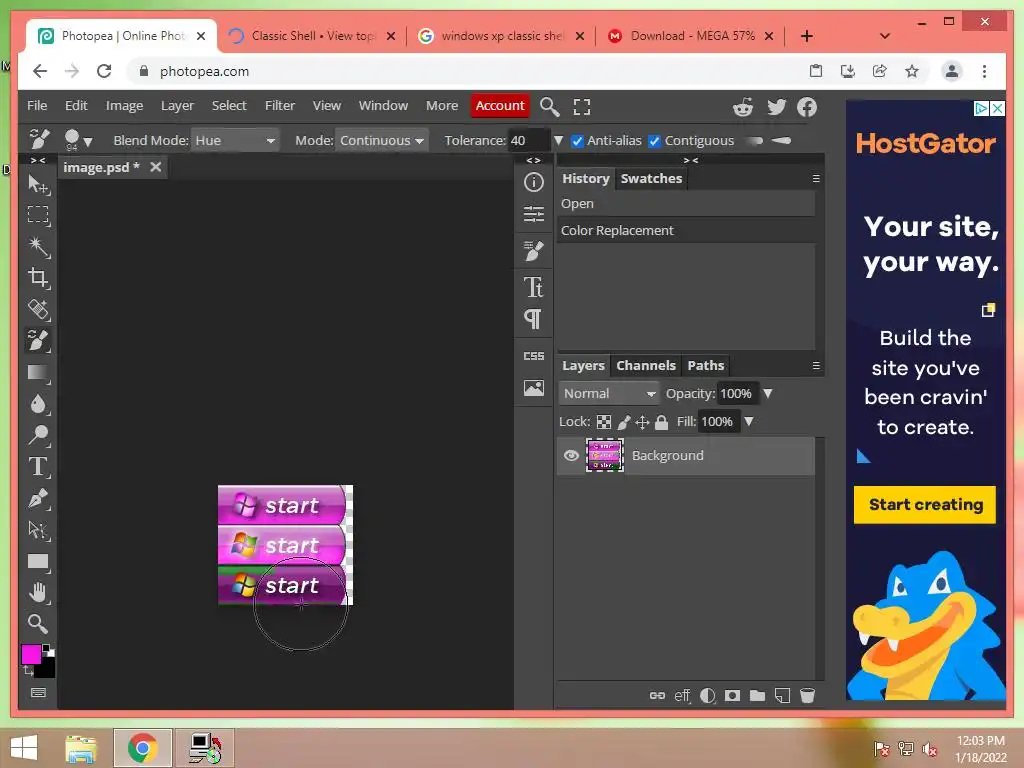Select the Path Select tool

coord(39,530)
